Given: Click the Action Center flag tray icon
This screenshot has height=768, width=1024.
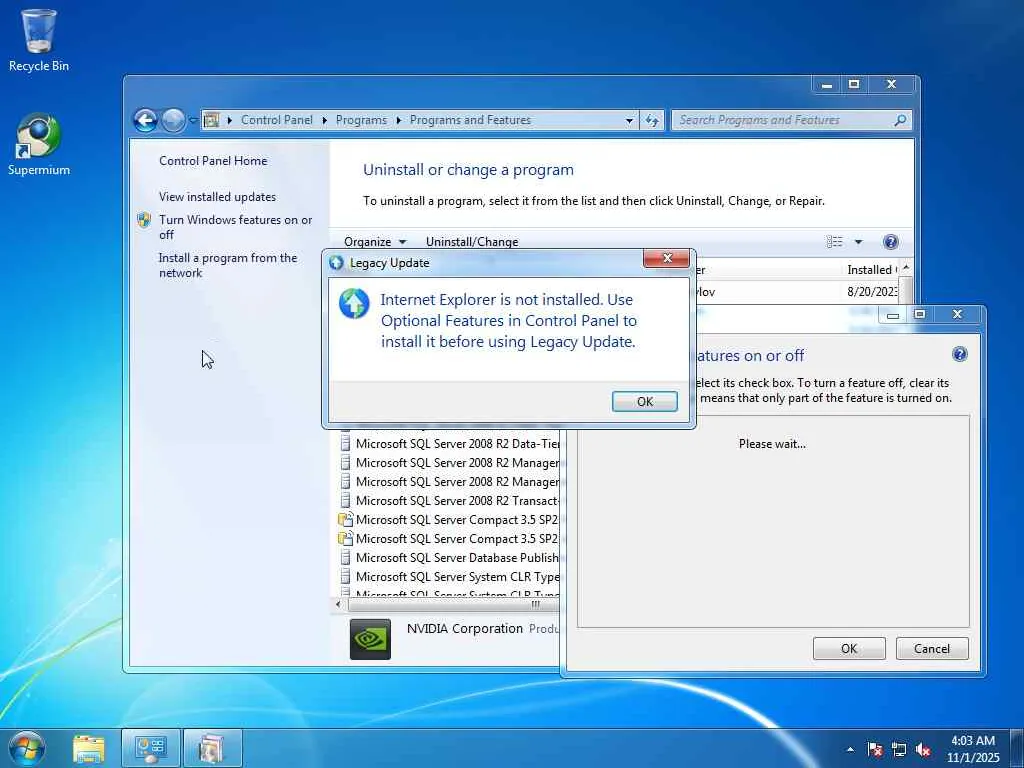Looking at the screenshot, I should (874, 749).
